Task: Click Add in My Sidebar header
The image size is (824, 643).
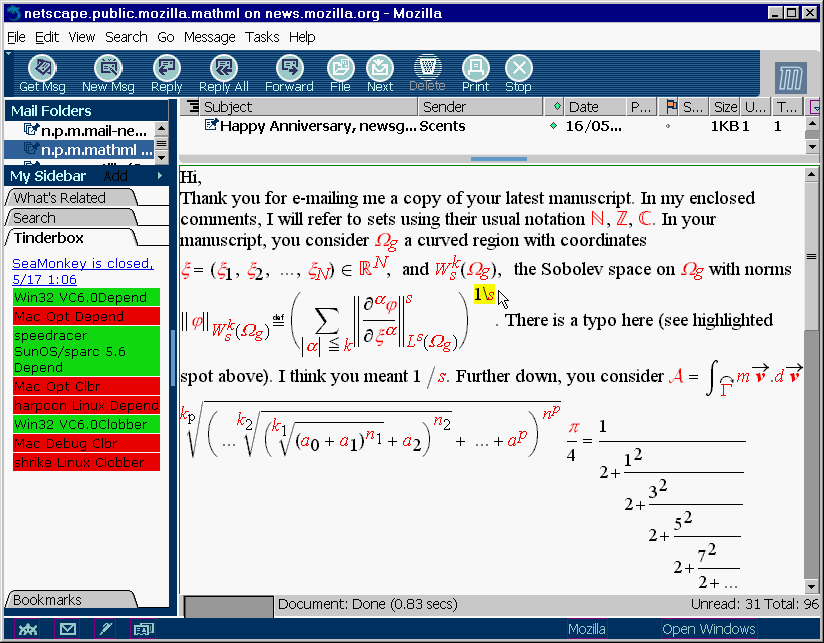Action: tap(116, 176)
